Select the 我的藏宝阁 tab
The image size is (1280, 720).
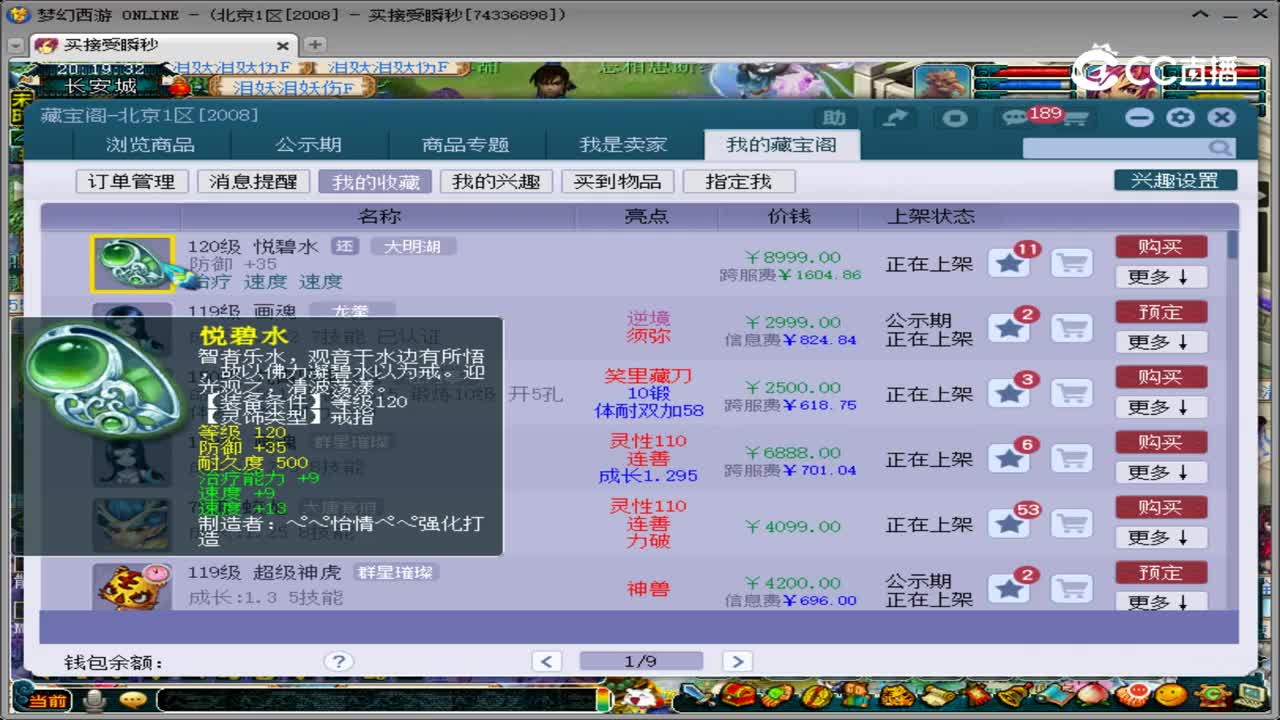point(781,145)
